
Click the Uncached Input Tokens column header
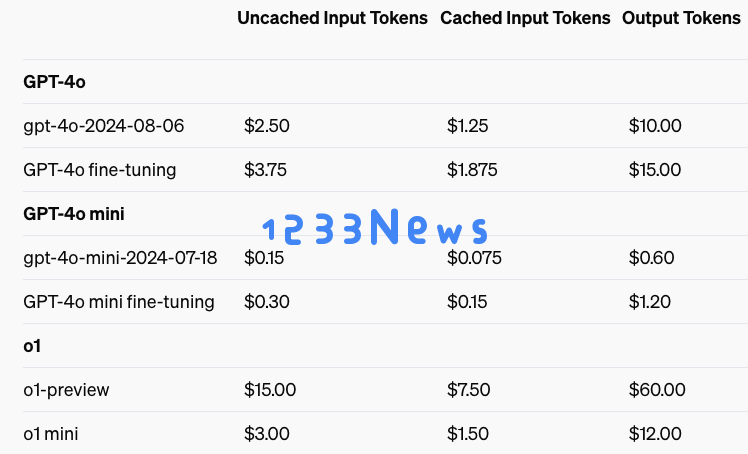pyautogui.click(x=332, y=18)
